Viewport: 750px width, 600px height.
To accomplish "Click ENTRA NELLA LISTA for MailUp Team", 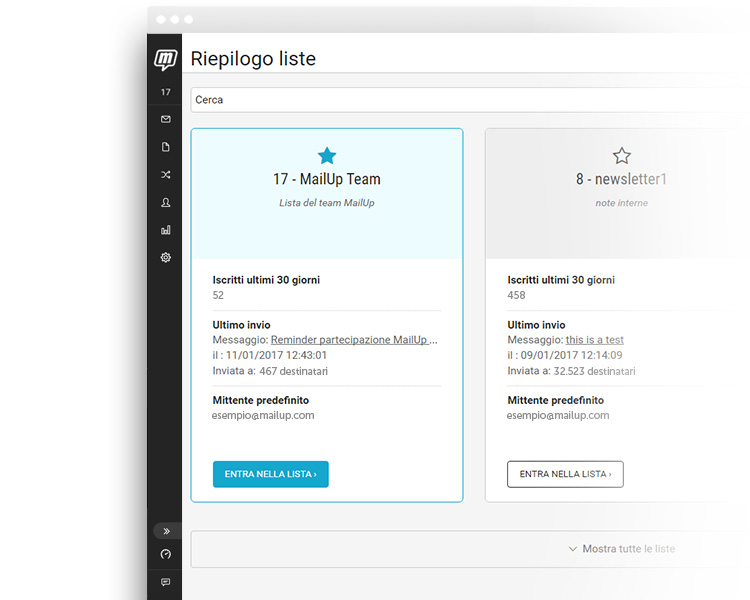I will click(x=270, y=474).
